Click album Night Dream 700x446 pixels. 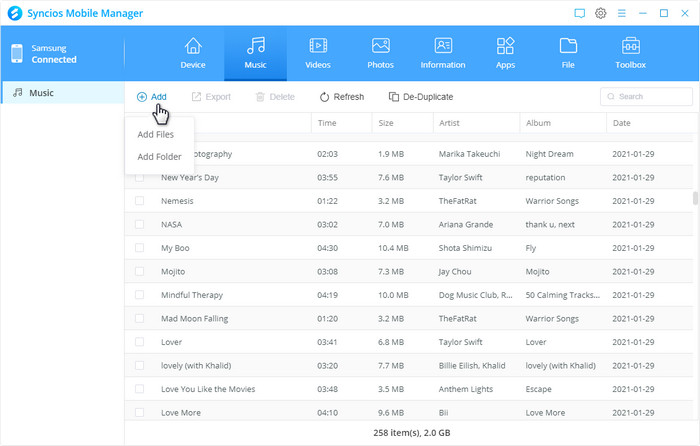tap(550, 154)
